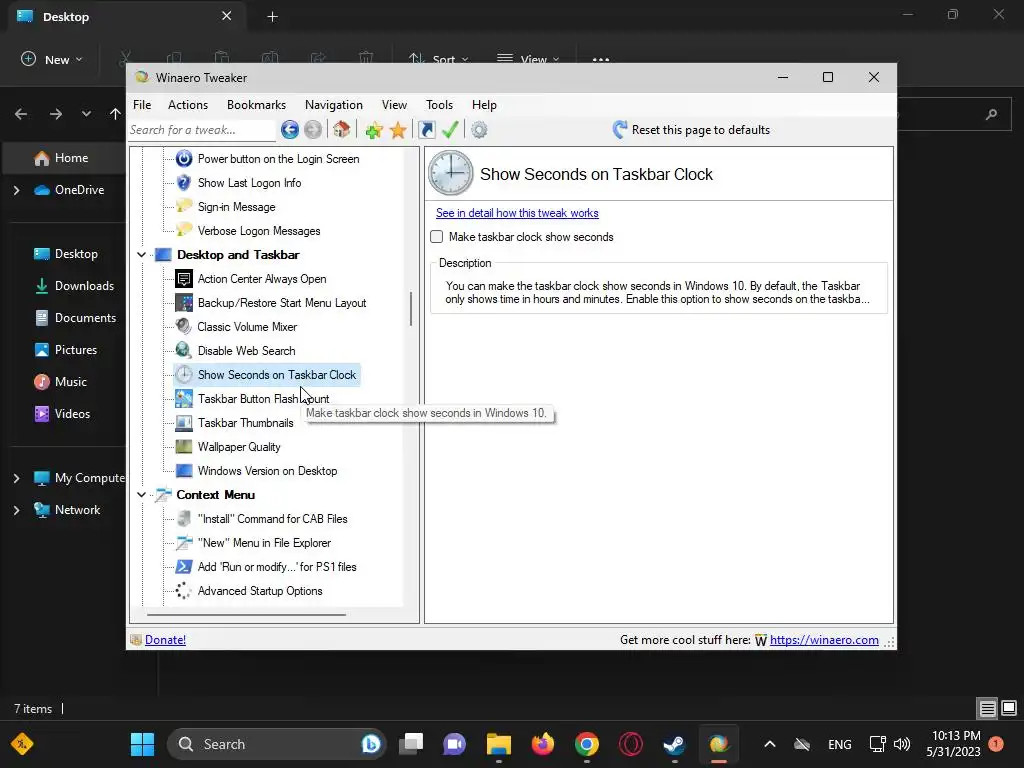Select Verbose Logon Messages tree item
The image size is (1024, 768).
pyautogui.click(x=259, y=231)
